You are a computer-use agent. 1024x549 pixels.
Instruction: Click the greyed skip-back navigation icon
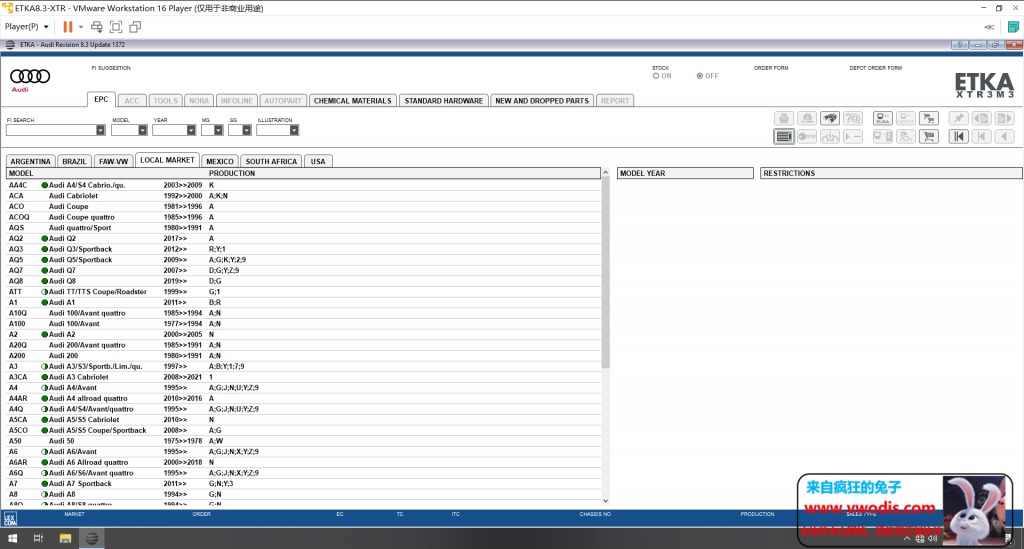click(x=981, y=136)
